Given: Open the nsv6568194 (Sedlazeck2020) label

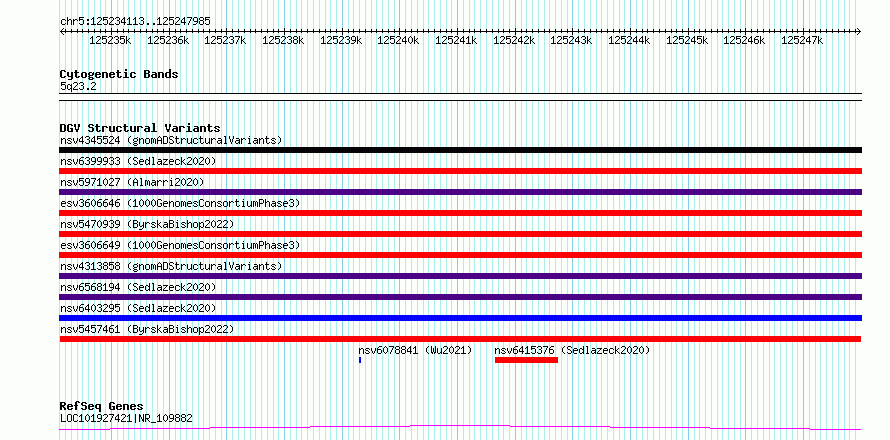Looking at the screenshot, I should (x=138, y=287).
